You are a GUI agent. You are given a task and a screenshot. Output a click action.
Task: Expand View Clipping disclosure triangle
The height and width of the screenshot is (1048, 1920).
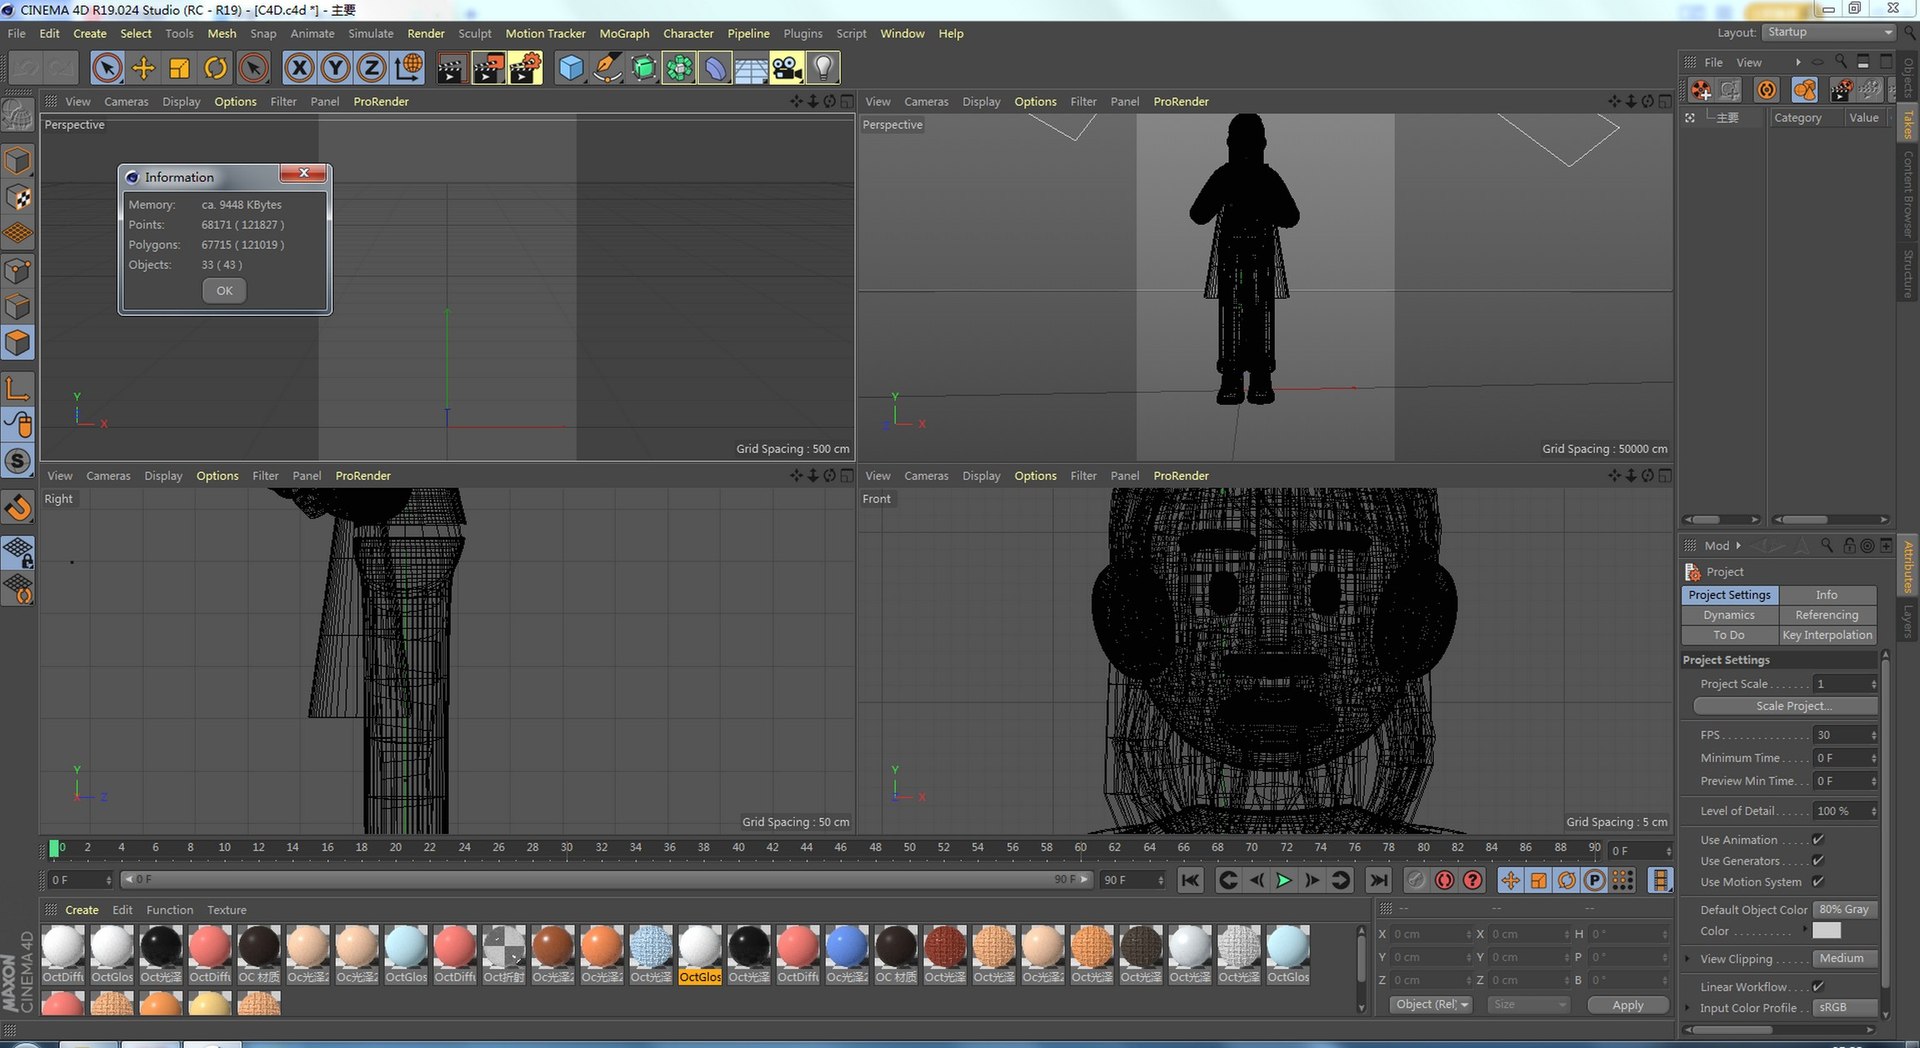click(1689, 958)
